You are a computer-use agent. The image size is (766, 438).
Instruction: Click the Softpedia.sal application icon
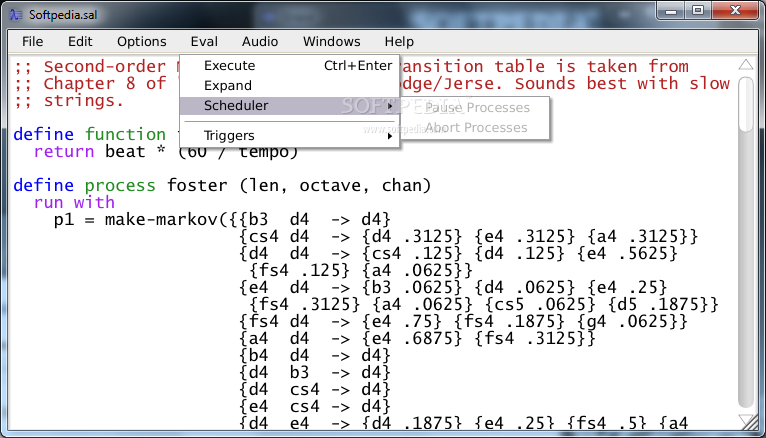16,15
